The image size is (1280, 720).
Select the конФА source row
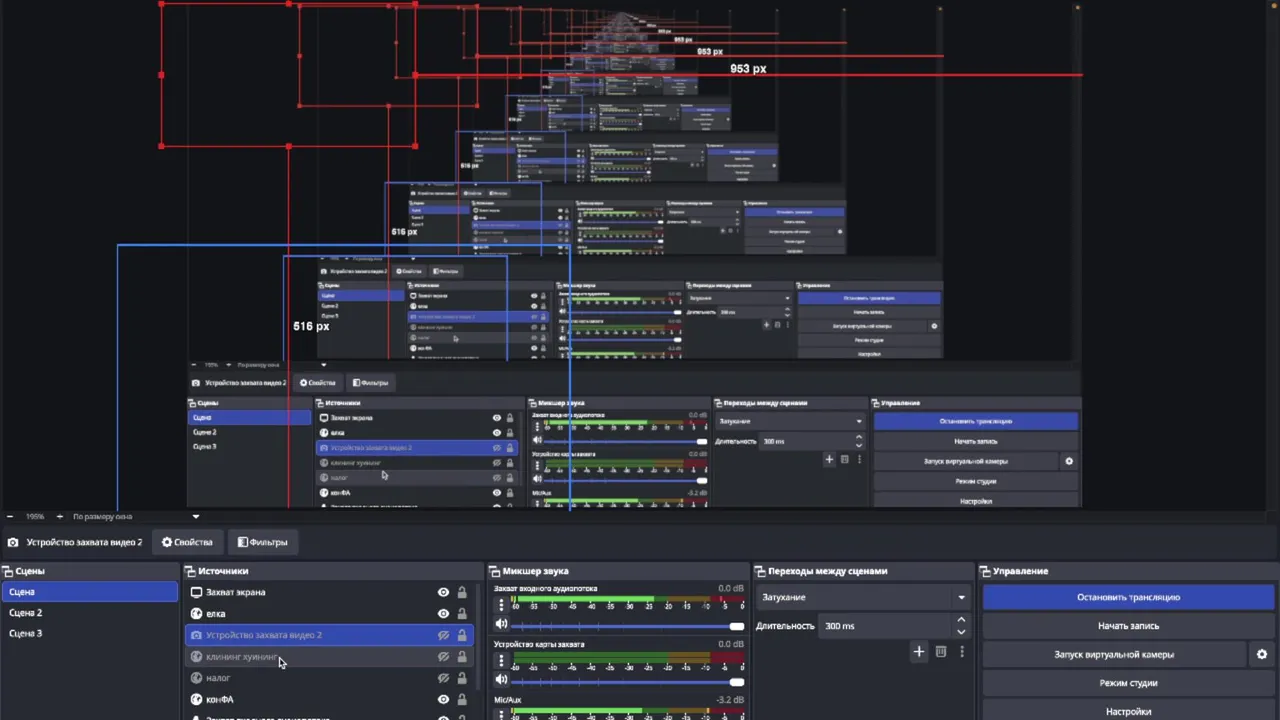[x=329, y=699]
